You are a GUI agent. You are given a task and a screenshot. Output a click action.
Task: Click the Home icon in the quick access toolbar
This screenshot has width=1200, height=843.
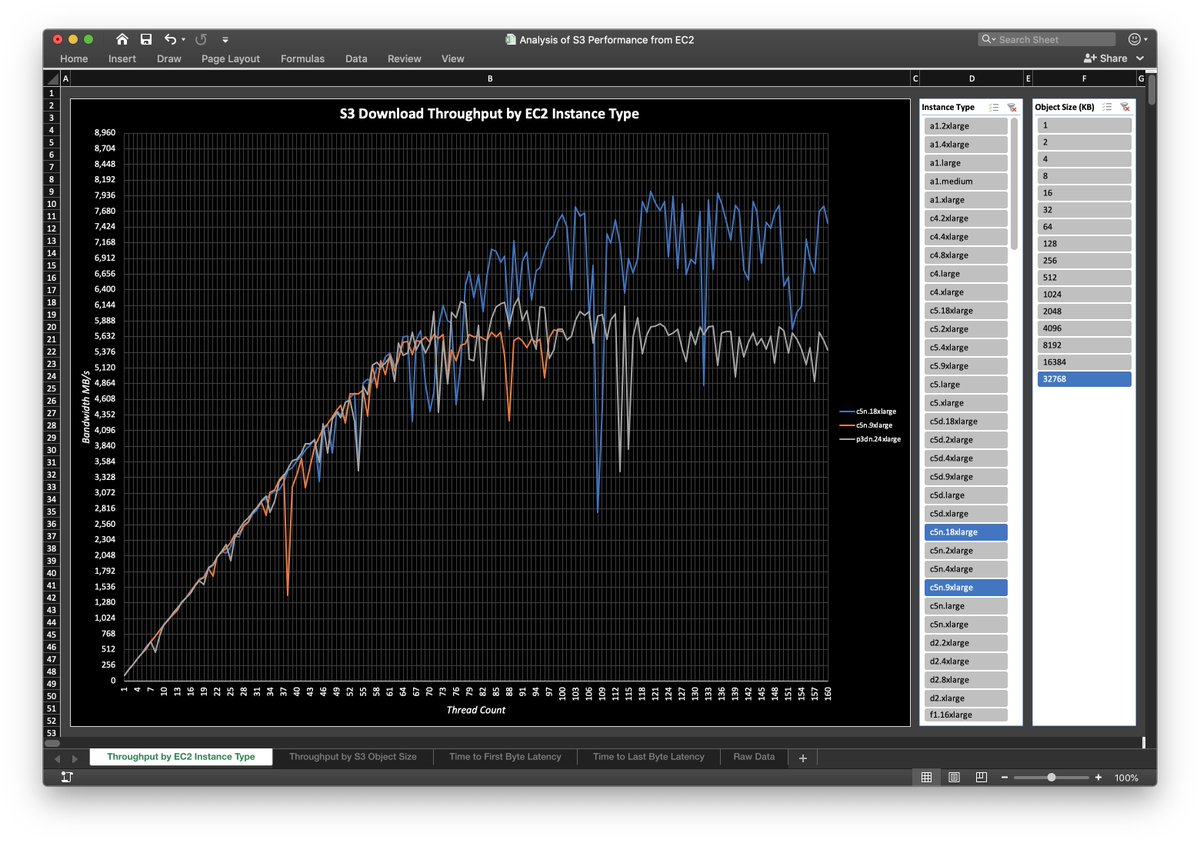point(122,39)
